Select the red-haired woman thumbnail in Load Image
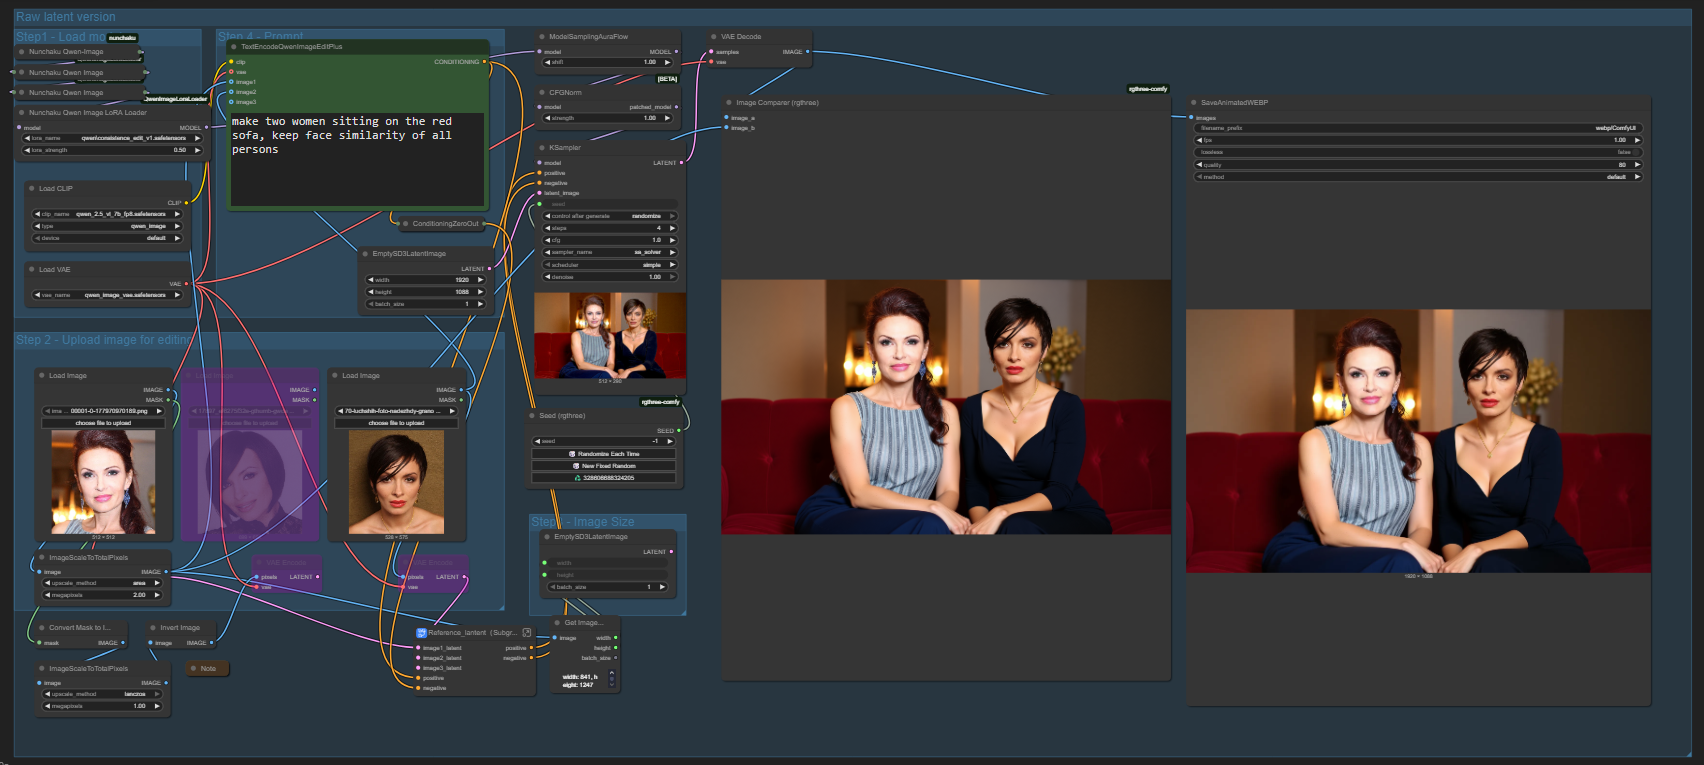Screen dimensions: 1704x765 103,482
